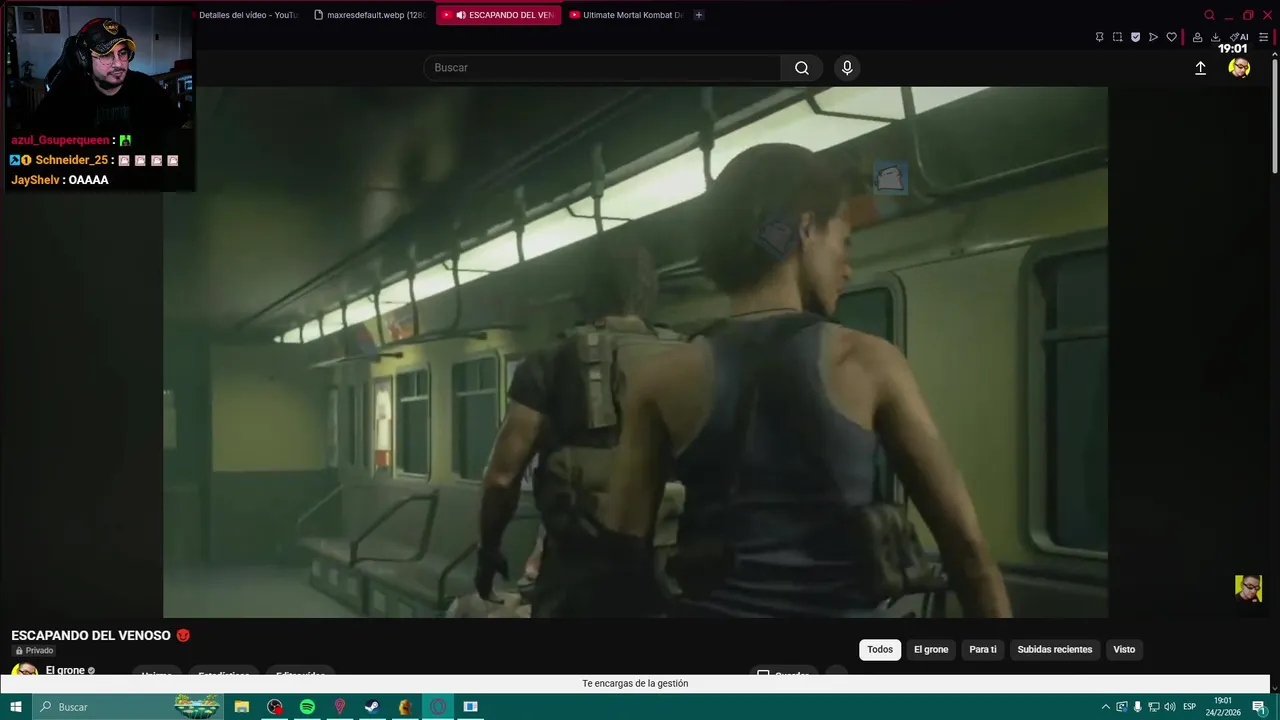Open the browser downloads icon
This screenshot has width=1280, height=720.
pyautogui.click(x=1215, y=37)
